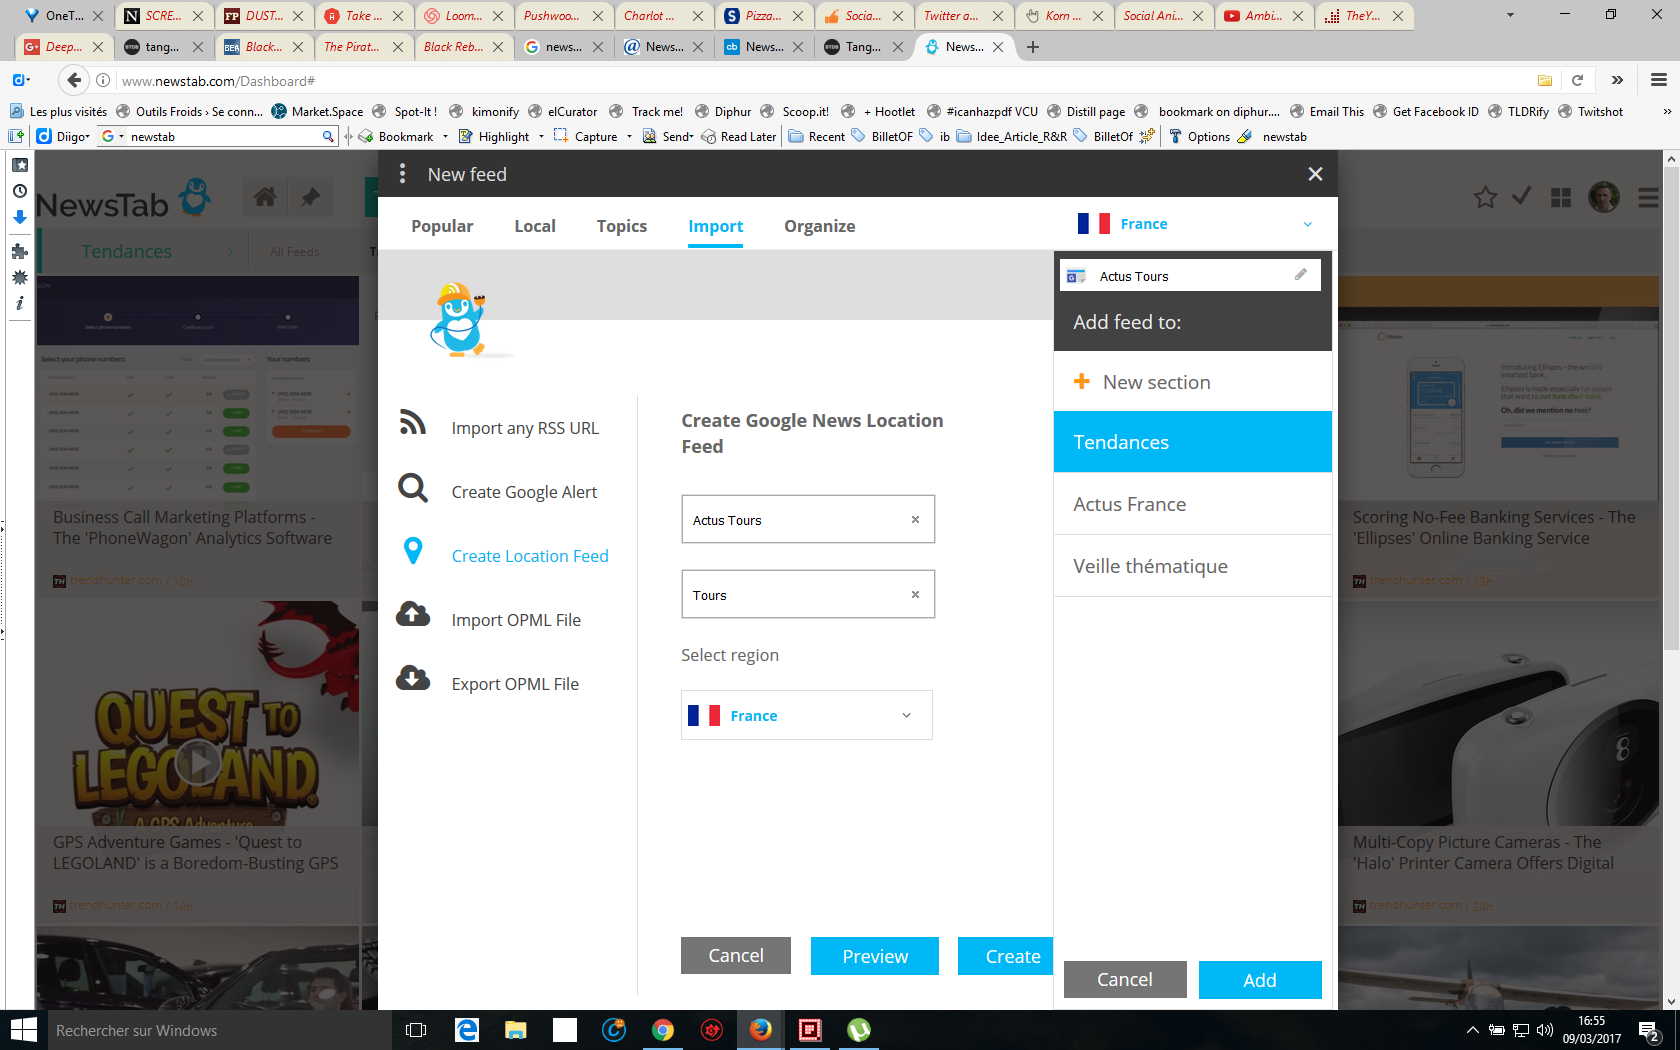Click the puzzle piece add-ons icon in sidebar
The image size is (1680, 1050).
point(19,251)
